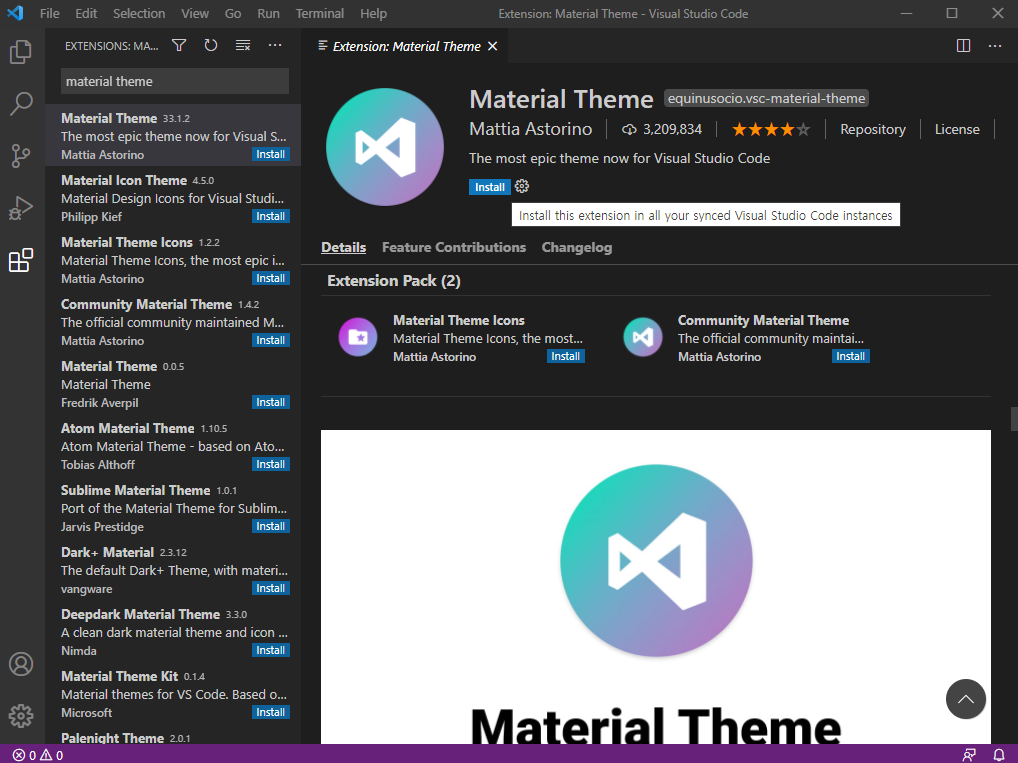Click the Extension Pack (2) heading
1018x763 pixels.
(393, 281)
